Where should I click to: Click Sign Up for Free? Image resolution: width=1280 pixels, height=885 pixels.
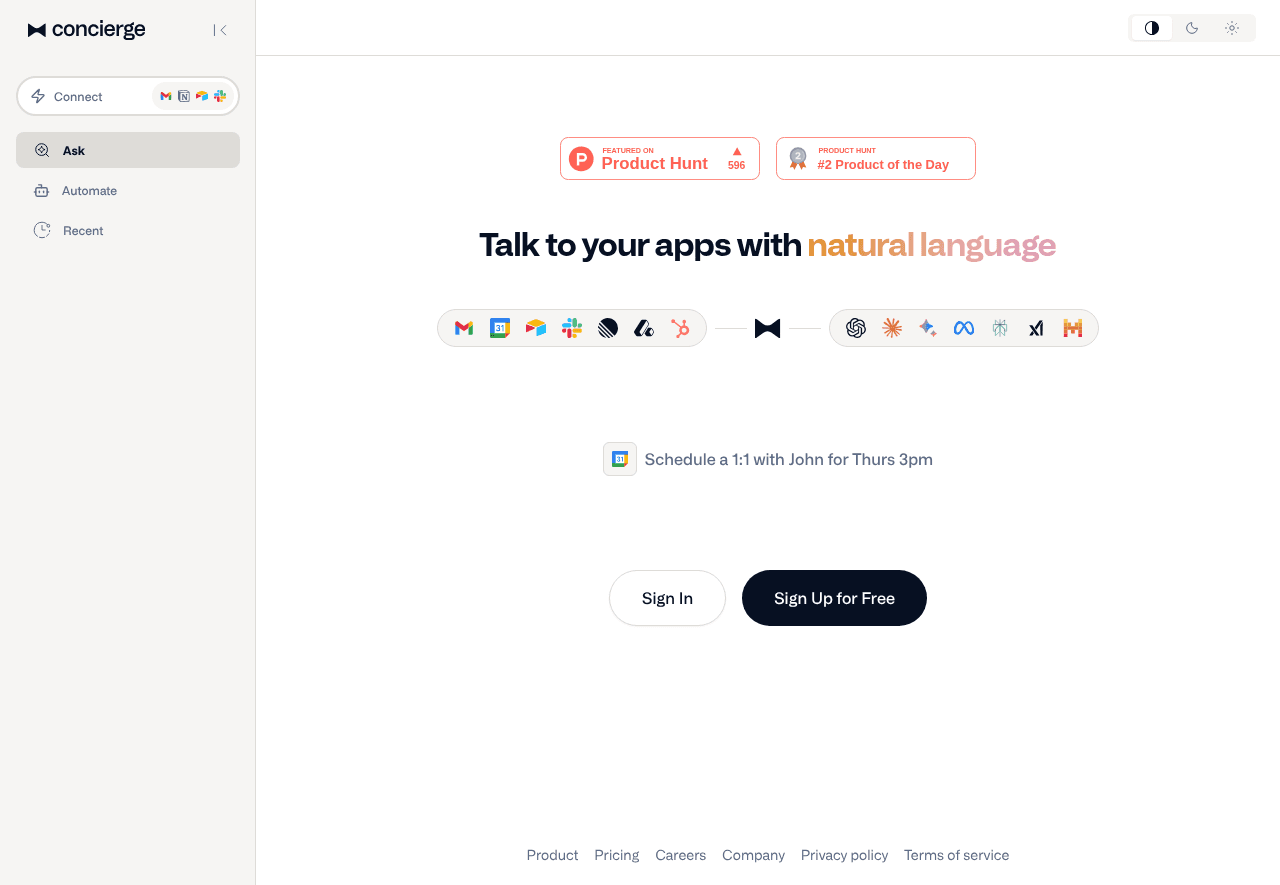(834, 598)
